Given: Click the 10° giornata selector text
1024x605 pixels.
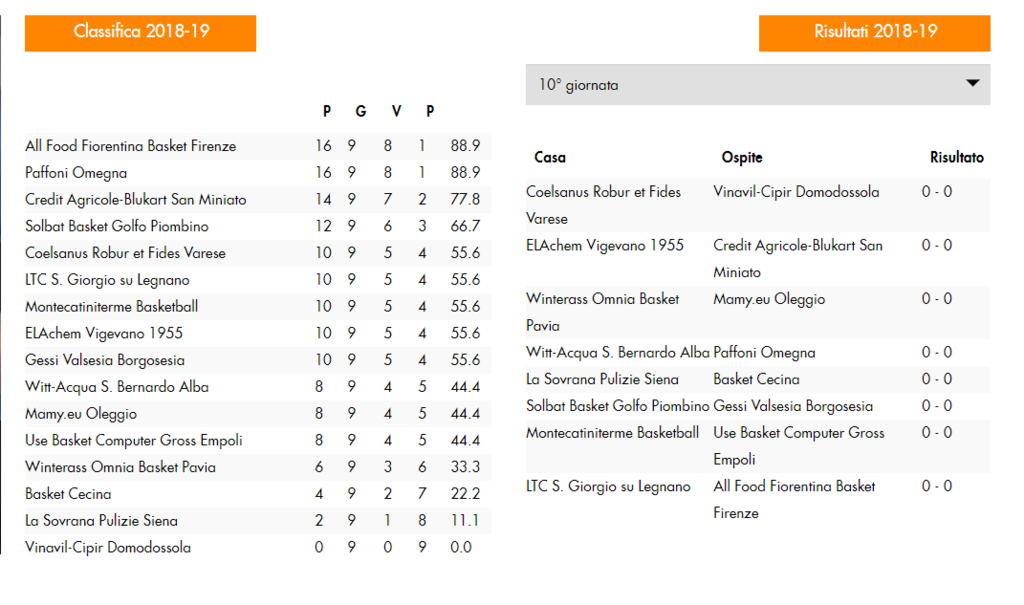Looking at the screenshot, I should point(578,85).
